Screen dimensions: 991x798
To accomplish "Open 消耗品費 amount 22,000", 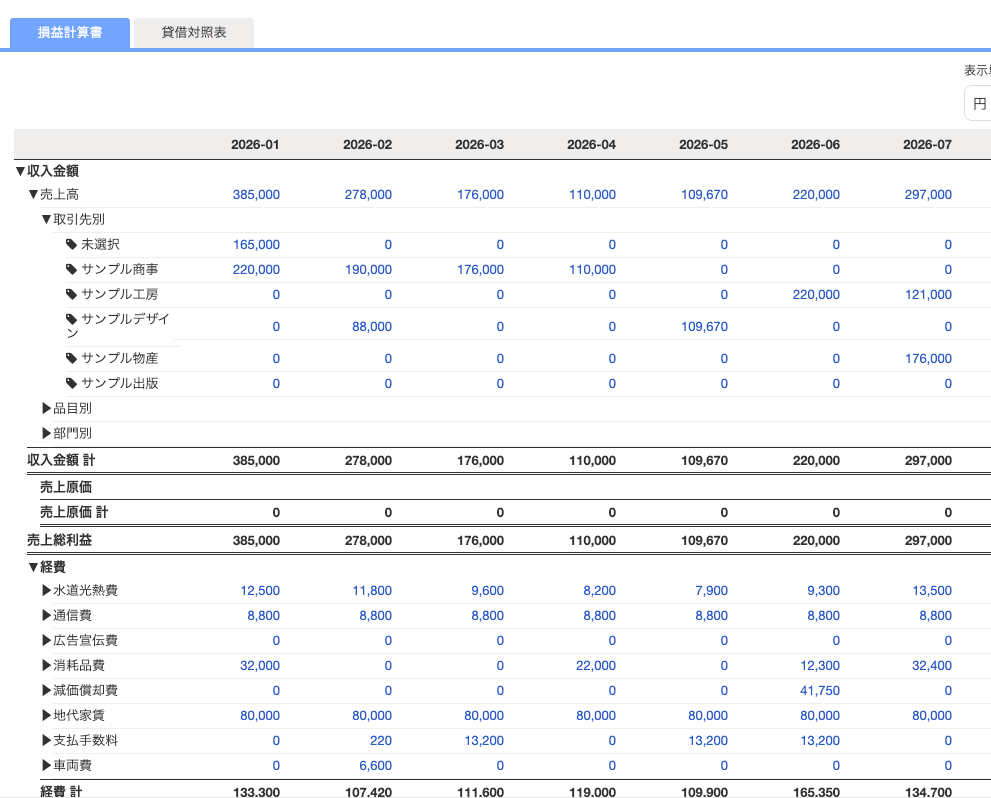I will click(x=595, y=665).
